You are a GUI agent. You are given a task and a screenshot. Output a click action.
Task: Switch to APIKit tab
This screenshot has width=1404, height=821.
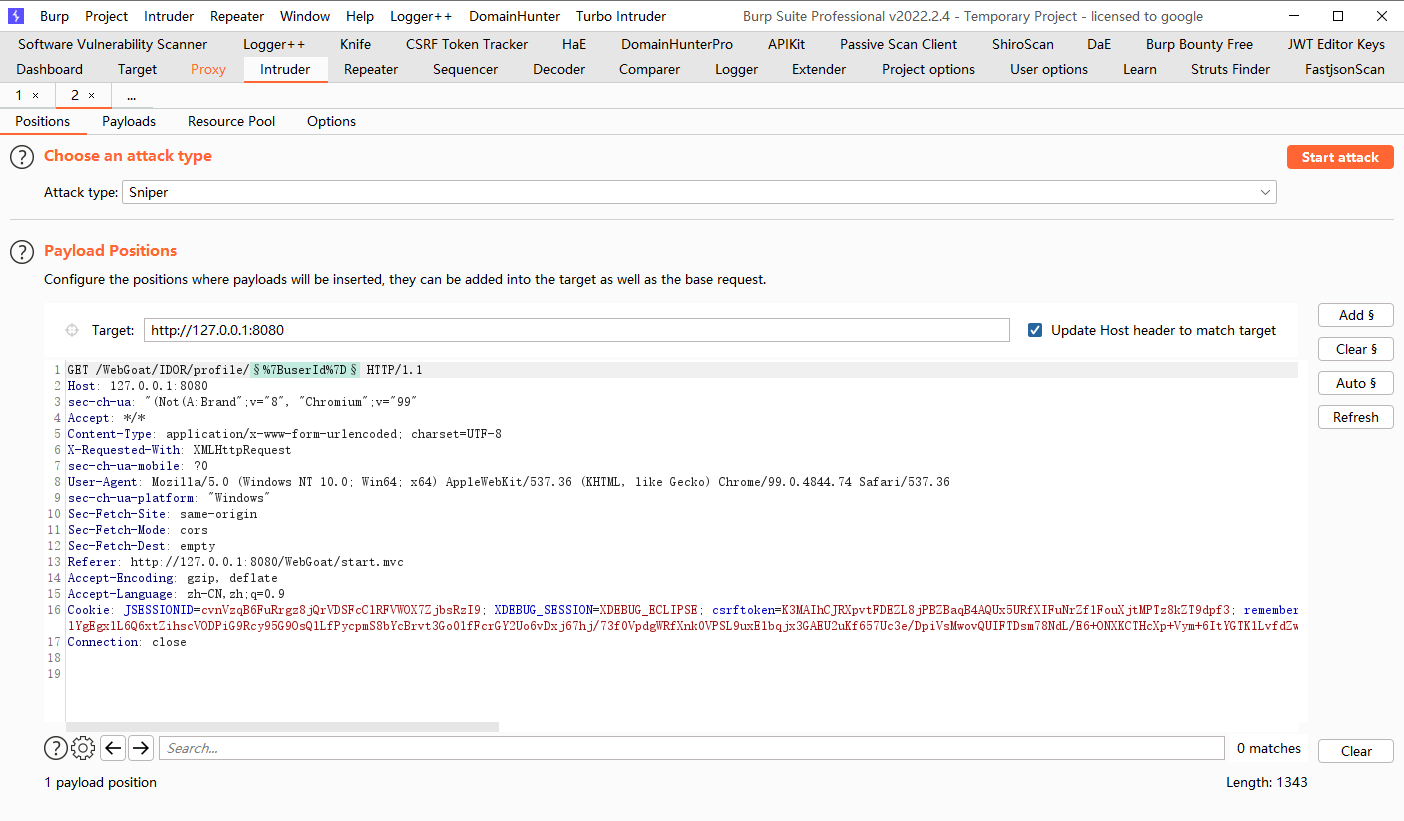tap(786, 44)
